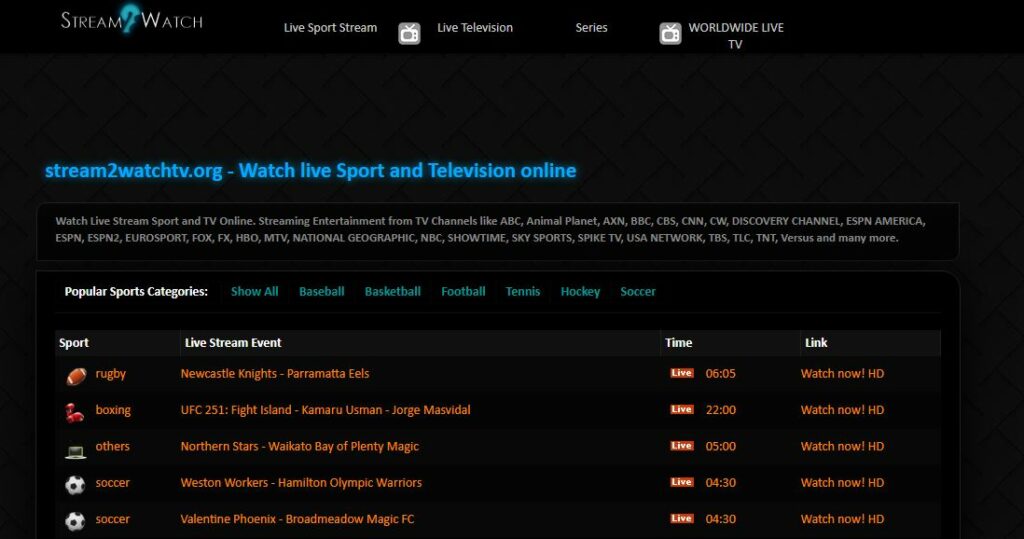Screen dimensions: 1024x539
Task: Filter events by Basketball
Action: (x=392, y=291)
